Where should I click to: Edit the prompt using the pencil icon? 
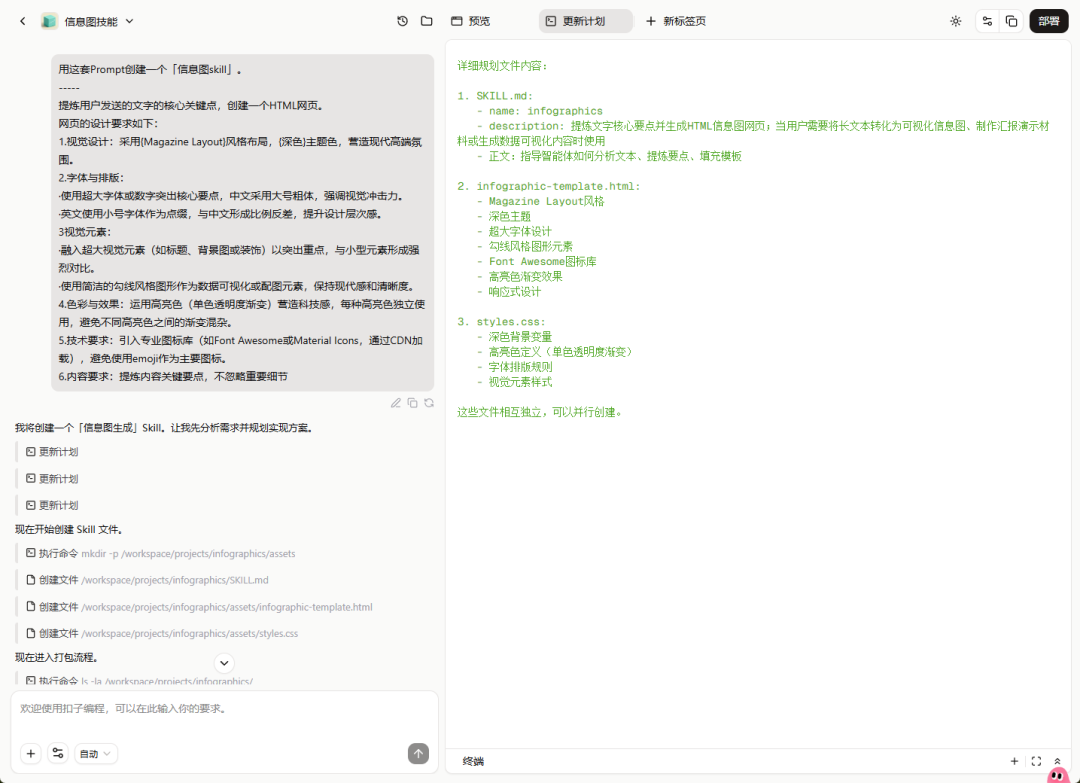coord(396,402)
